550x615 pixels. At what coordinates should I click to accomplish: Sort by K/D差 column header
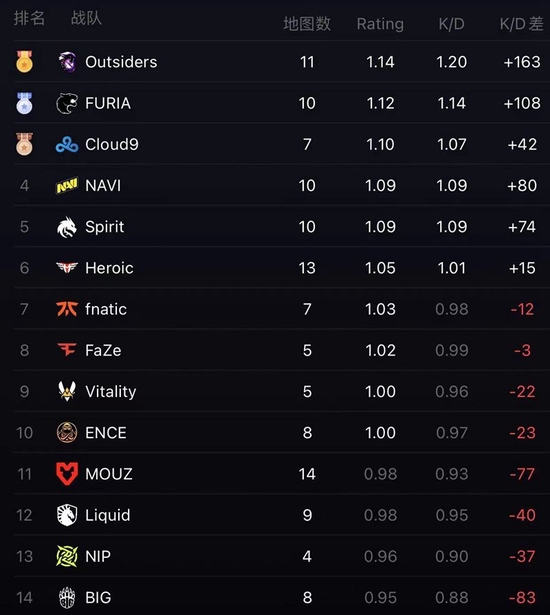click(521, 24)
